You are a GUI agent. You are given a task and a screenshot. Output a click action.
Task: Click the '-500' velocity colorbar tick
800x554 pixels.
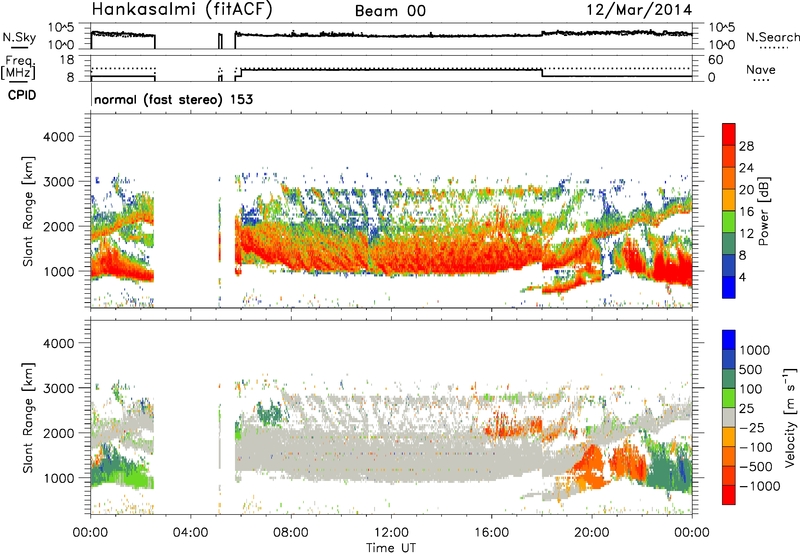point(756,466)
